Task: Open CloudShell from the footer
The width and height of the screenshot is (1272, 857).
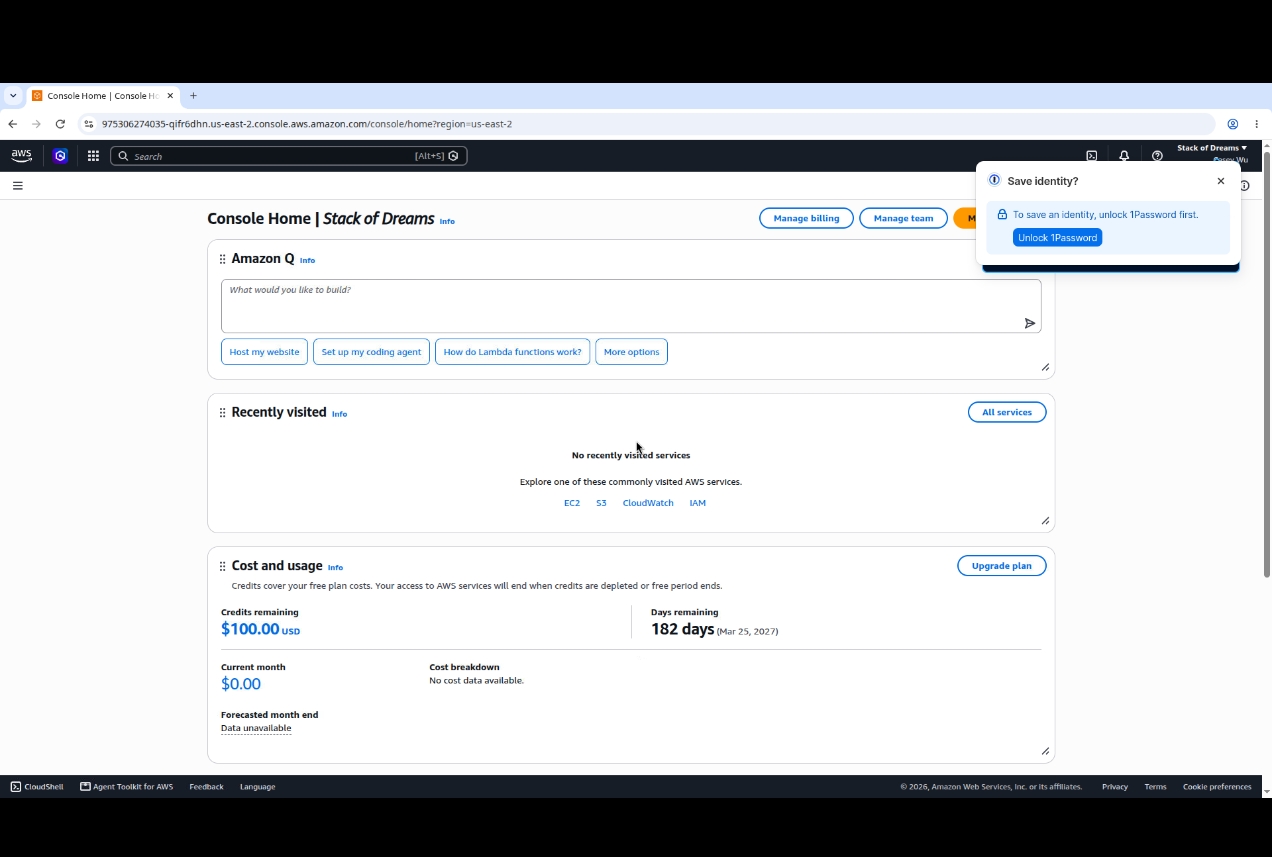Action: tap(37, 787)
